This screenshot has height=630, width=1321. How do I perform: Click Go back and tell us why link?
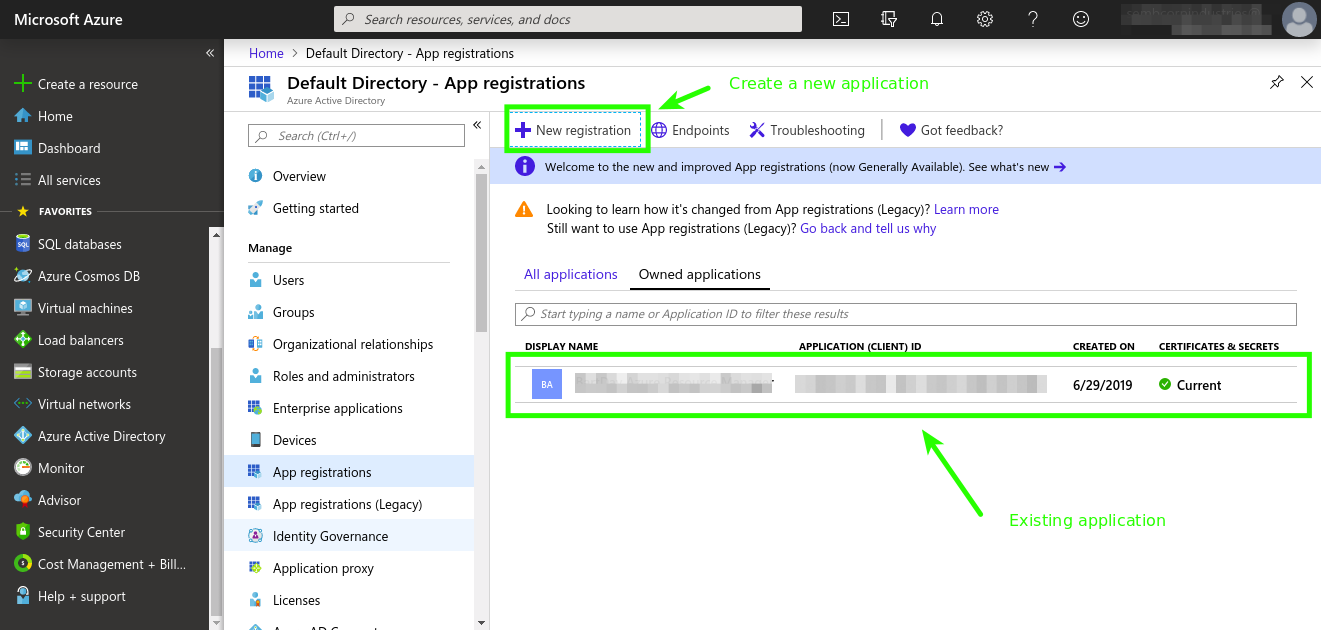tap(868, 228)
